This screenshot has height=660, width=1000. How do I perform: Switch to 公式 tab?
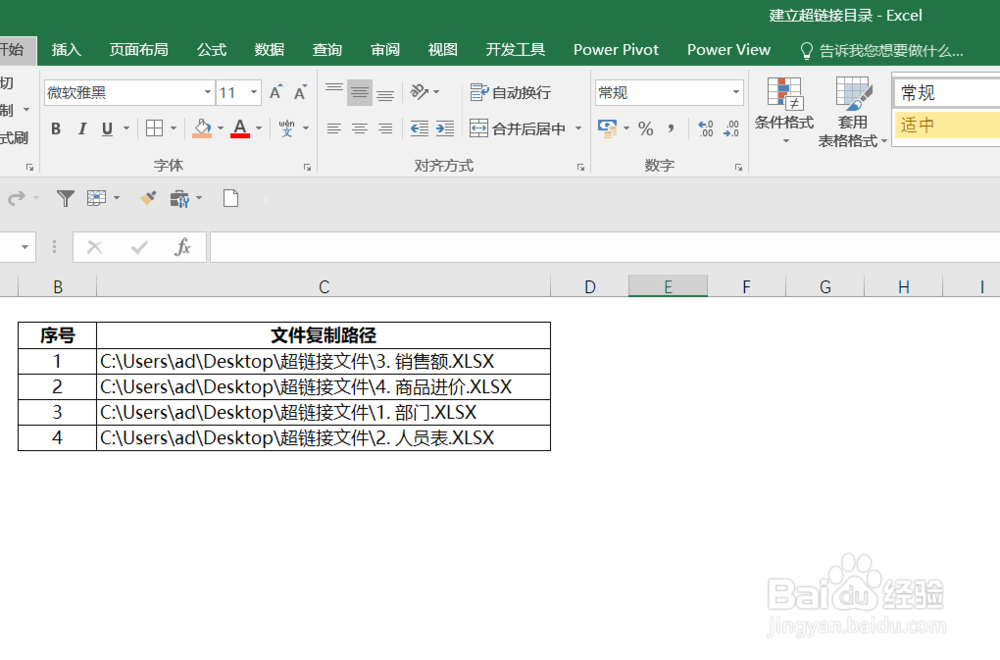click(211, 50)
